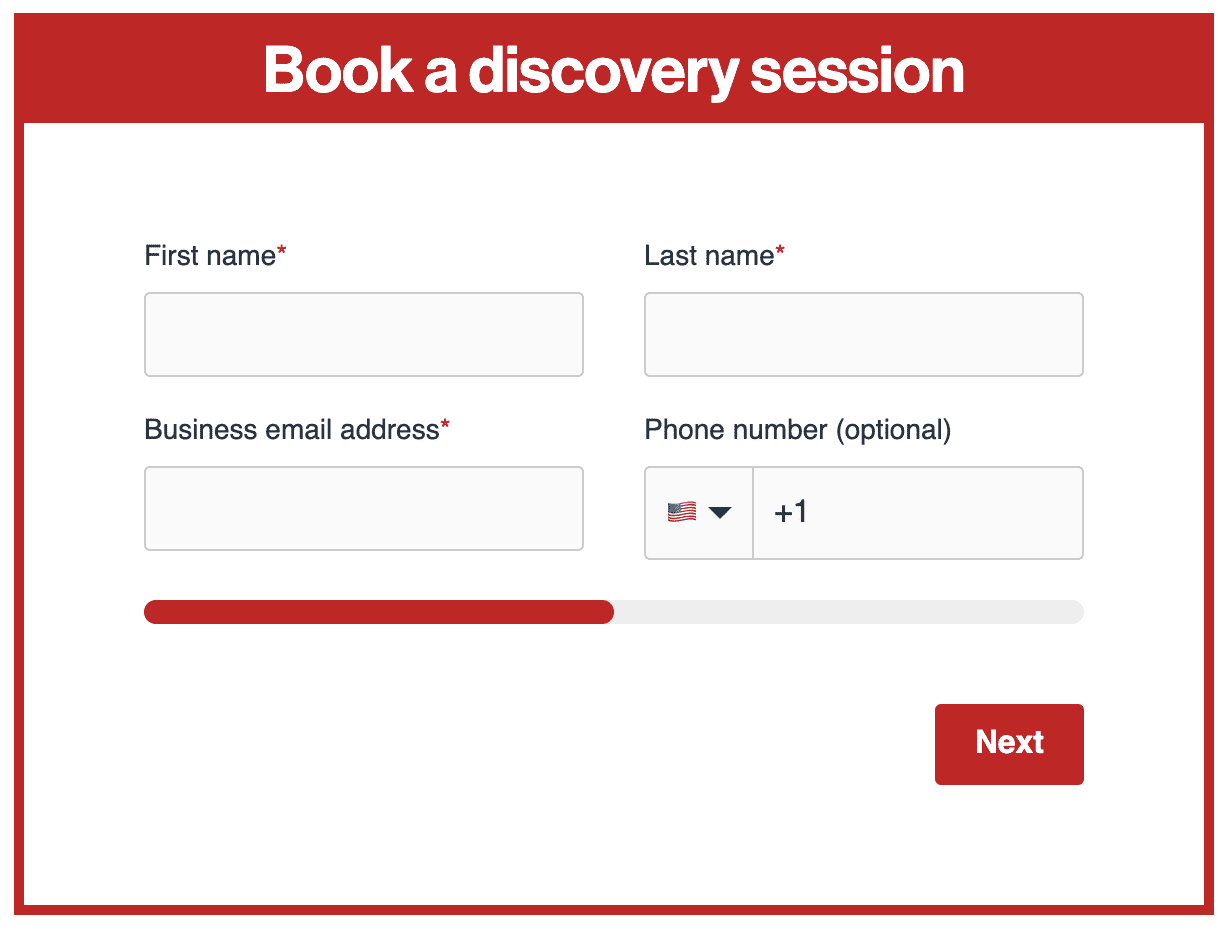This screenshot has width=1226, height=926.
Task: Click the "(optional)" text beside Phone number
Action: coord(893,430)
